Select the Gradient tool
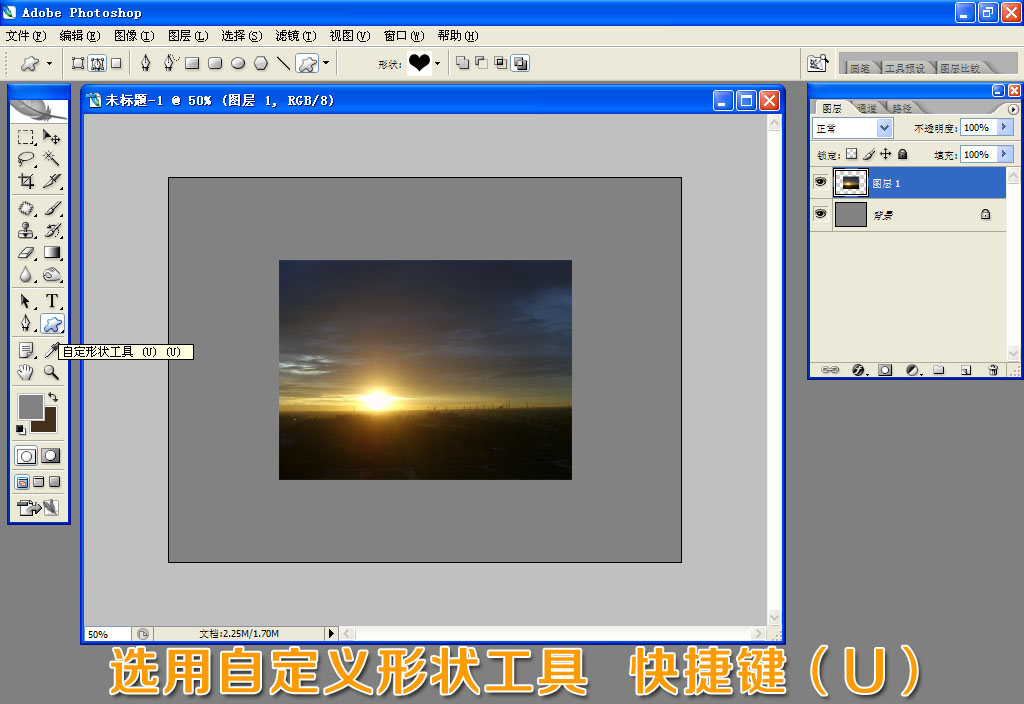This screenshot has width=1024, height=704. (52, 253)
